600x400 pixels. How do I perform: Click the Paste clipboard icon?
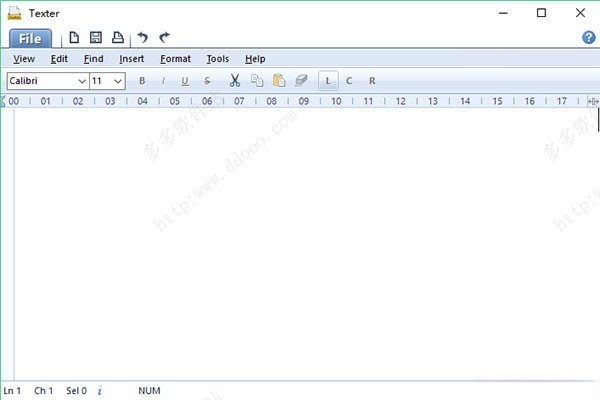tap(279, 81)
